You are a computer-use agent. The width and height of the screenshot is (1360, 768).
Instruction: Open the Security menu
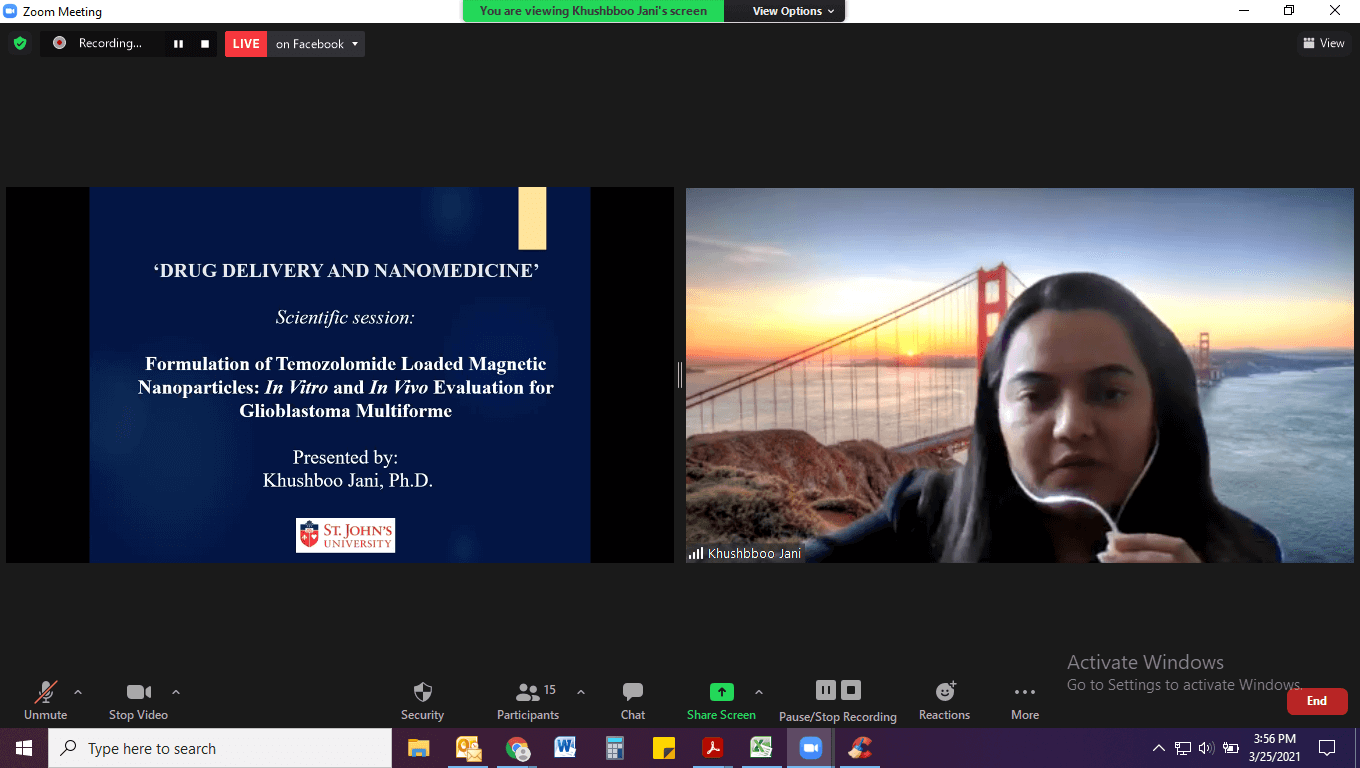[422, 701]
